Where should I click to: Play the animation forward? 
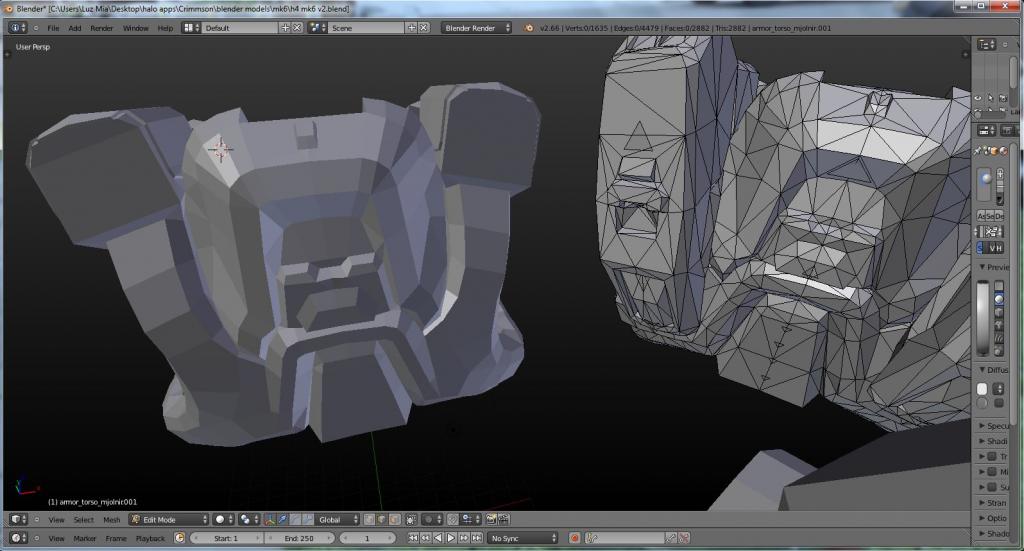tap(451, 538)
